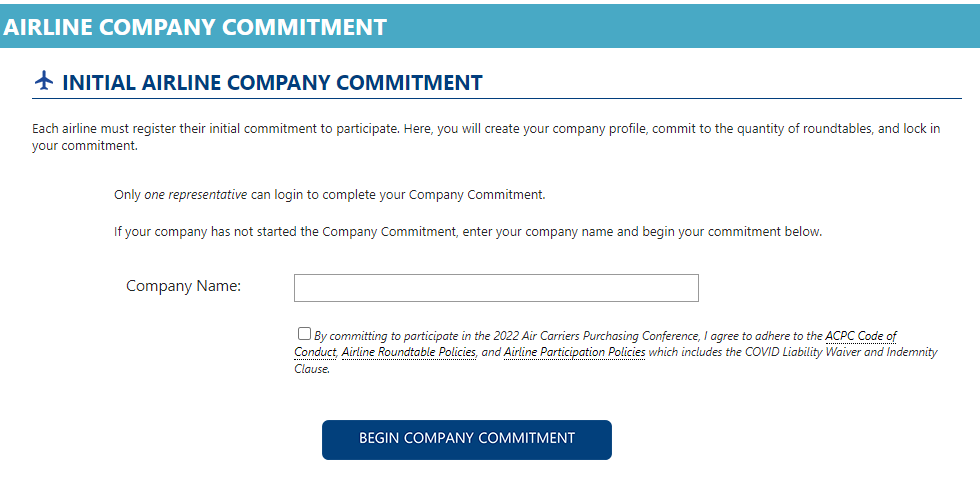Viewport: 980px width, 478px height.
Task: Click the 'By committing to participate' phrase
Action: 379,336
